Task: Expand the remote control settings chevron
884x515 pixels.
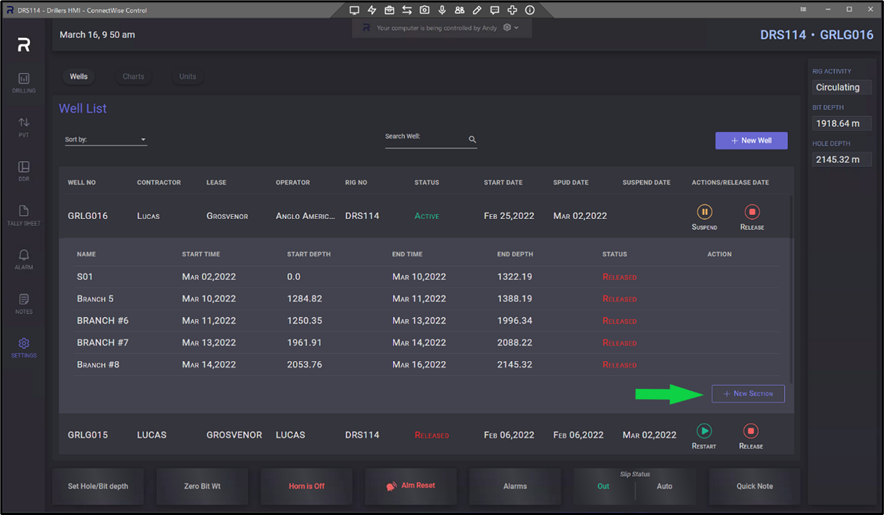Action: pos(516,28)
